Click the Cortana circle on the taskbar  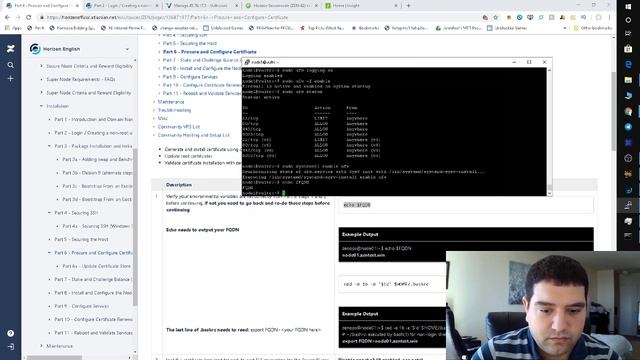628,20
